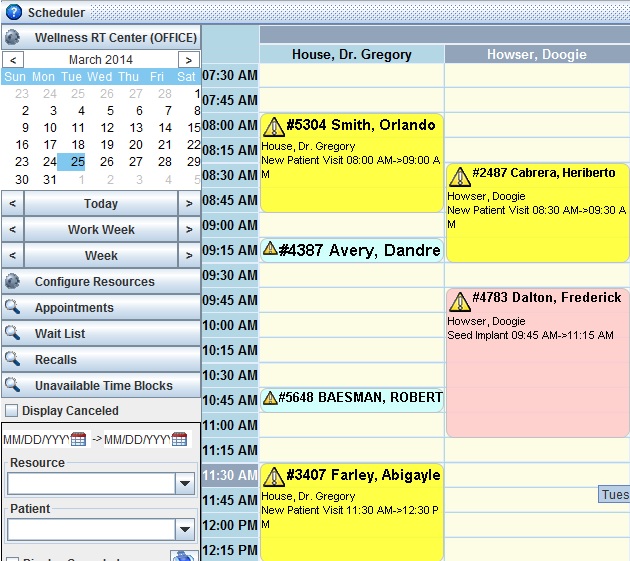
Task: Click '#4783 Dalton, Frederick' appointment title
Action: 546,297
